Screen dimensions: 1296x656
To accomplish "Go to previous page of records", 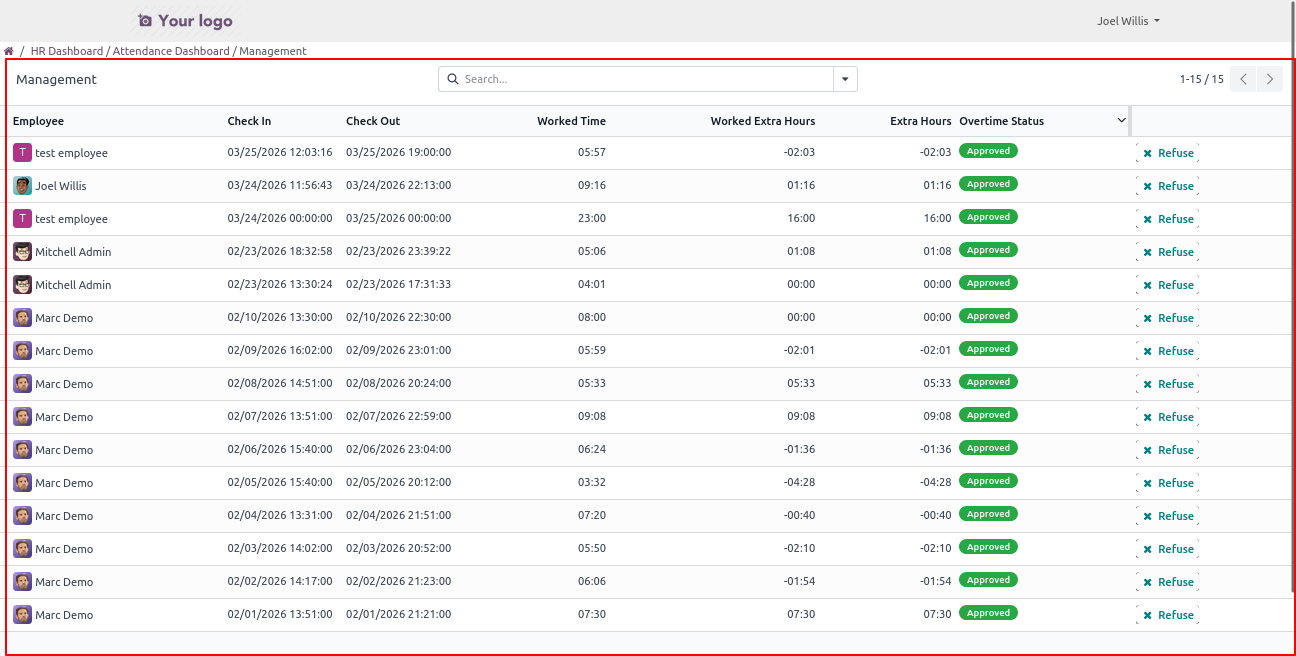I will tap(1243, 79).
